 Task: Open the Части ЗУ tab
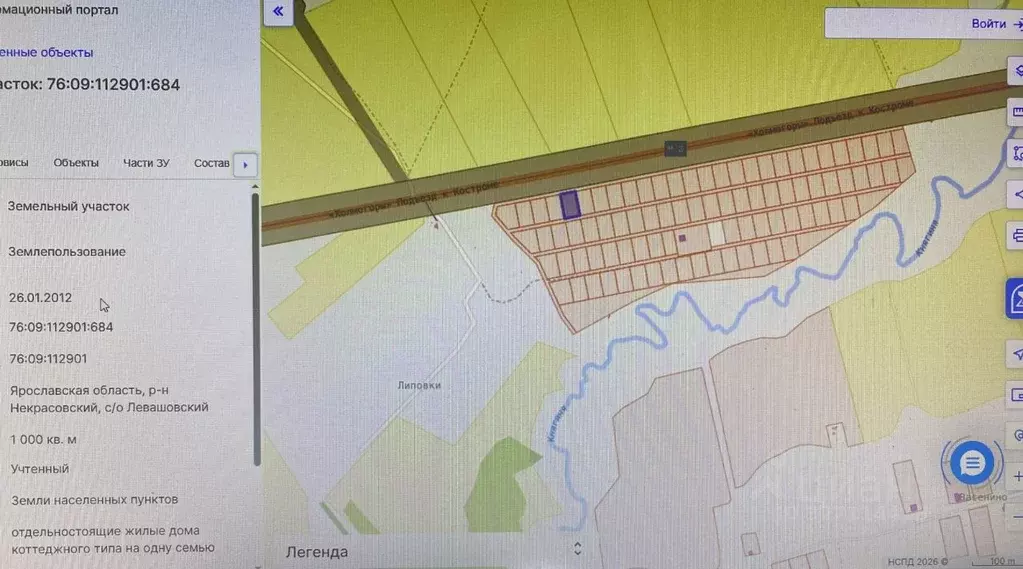[x=146, y=163]
